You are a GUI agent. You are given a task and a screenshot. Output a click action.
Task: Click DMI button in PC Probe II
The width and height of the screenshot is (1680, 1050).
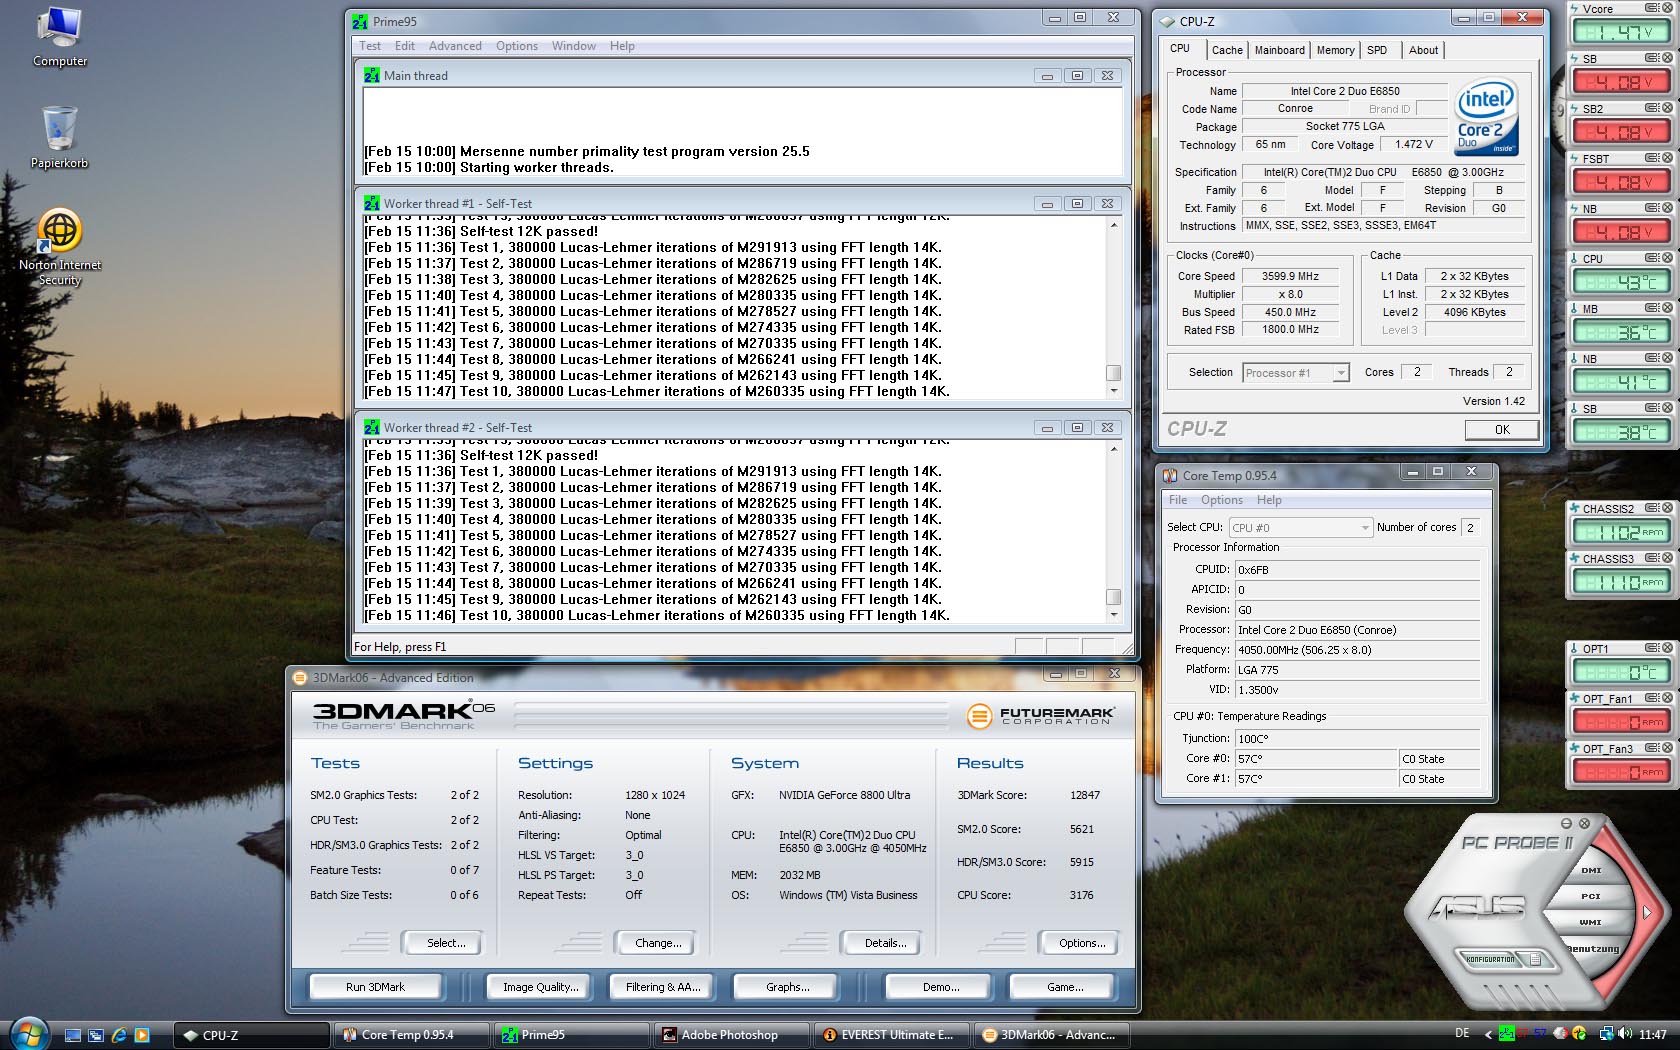[x=1591, y=870]
